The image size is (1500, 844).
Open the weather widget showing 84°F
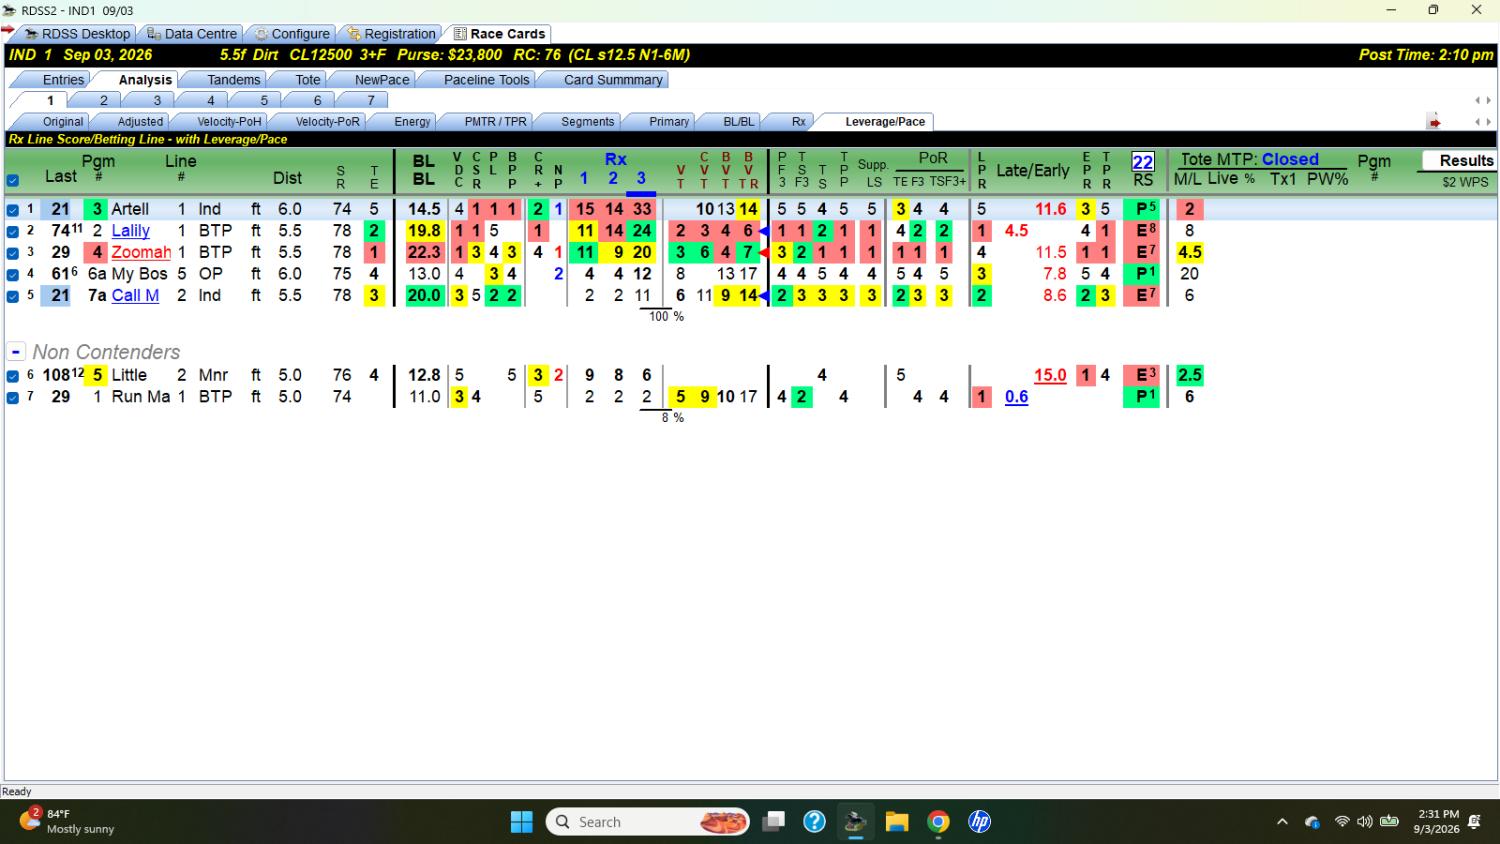point(66,821)
